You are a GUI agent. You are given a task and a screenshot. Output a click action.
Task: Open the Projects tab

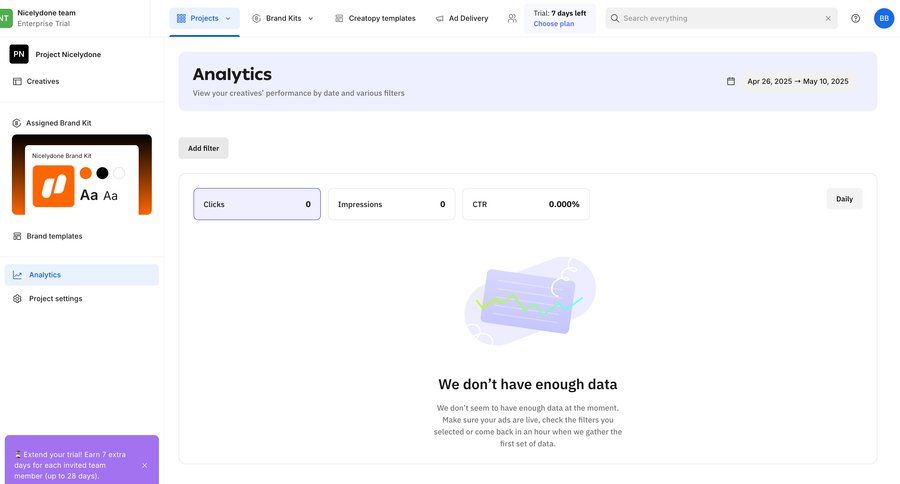click(x=204, y=18)
